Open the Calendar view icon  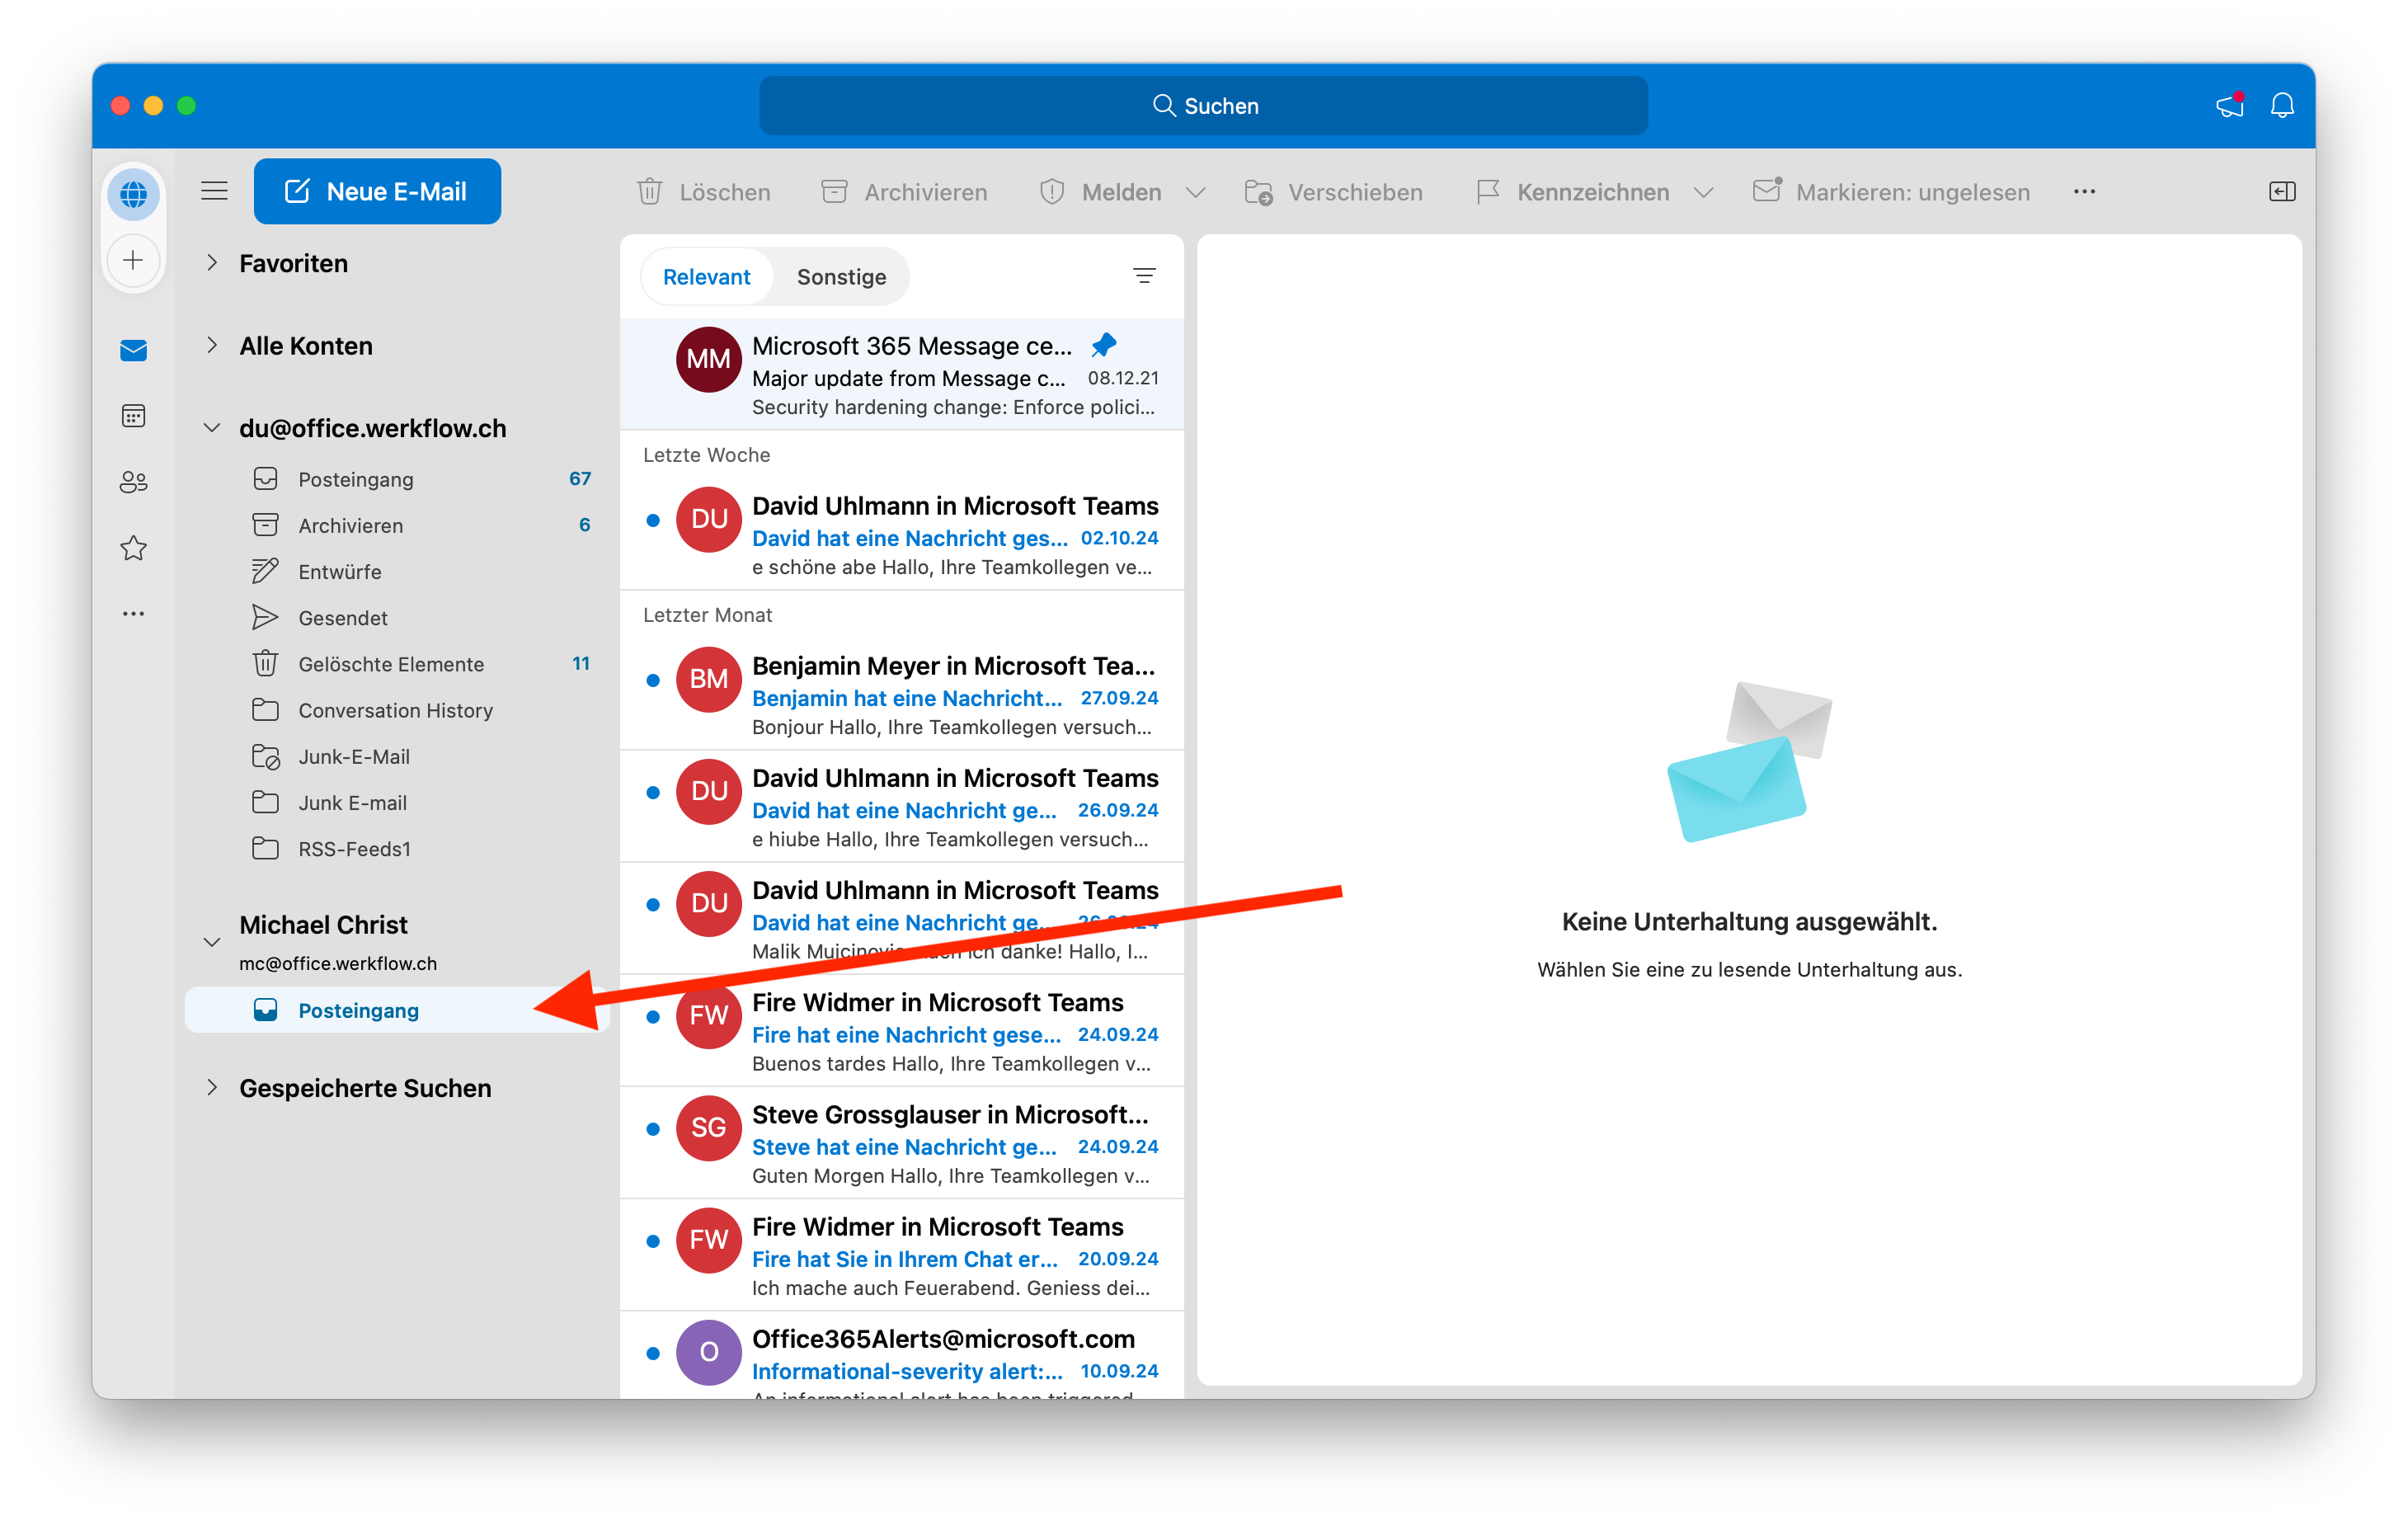click(133, 416)
